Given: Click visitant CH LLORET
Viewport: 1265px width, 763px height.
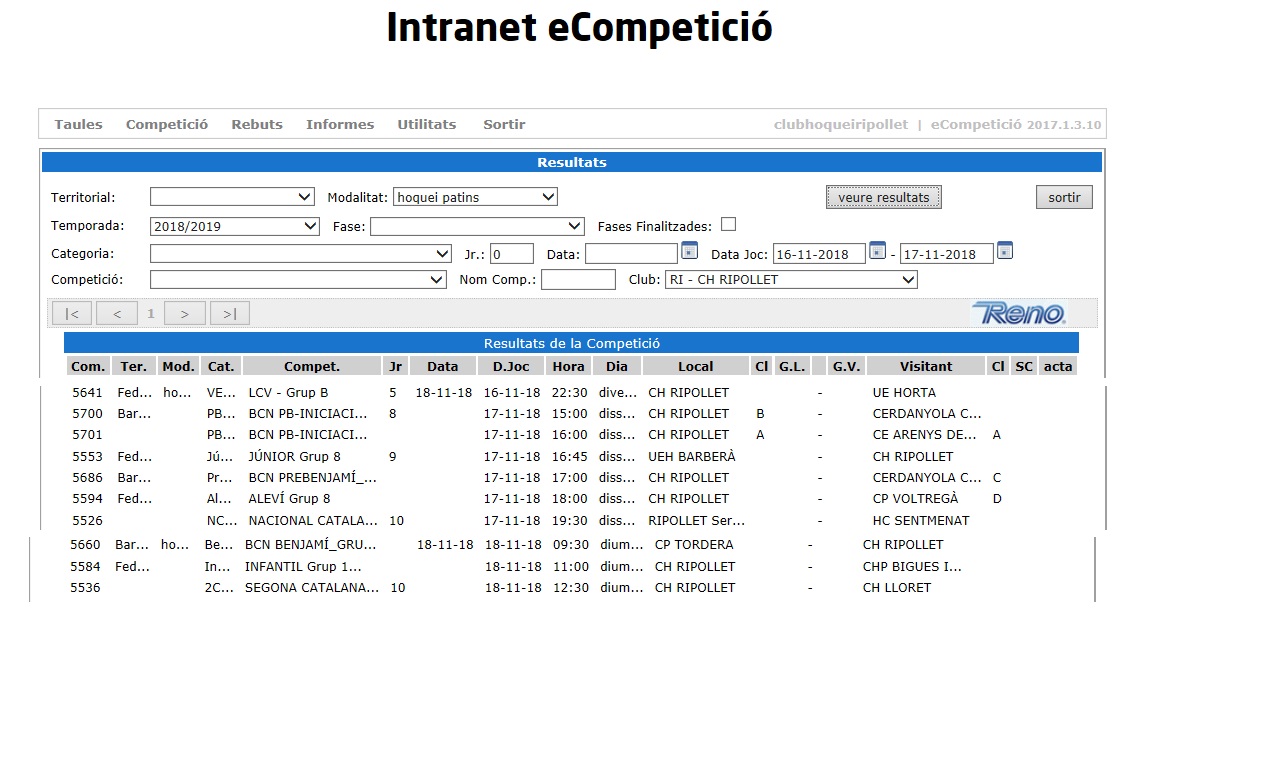Looking at the screenshot, I should point(897,587).
